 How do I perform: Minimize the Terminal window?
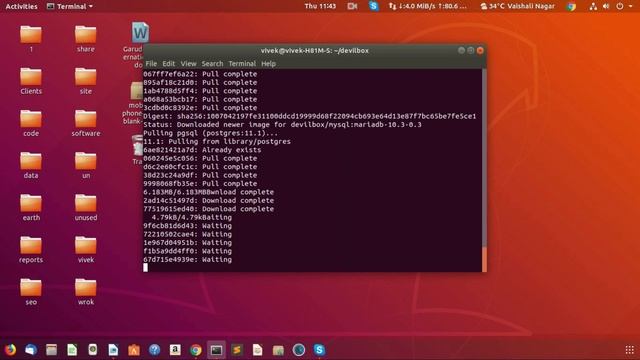tap(461, 50)
